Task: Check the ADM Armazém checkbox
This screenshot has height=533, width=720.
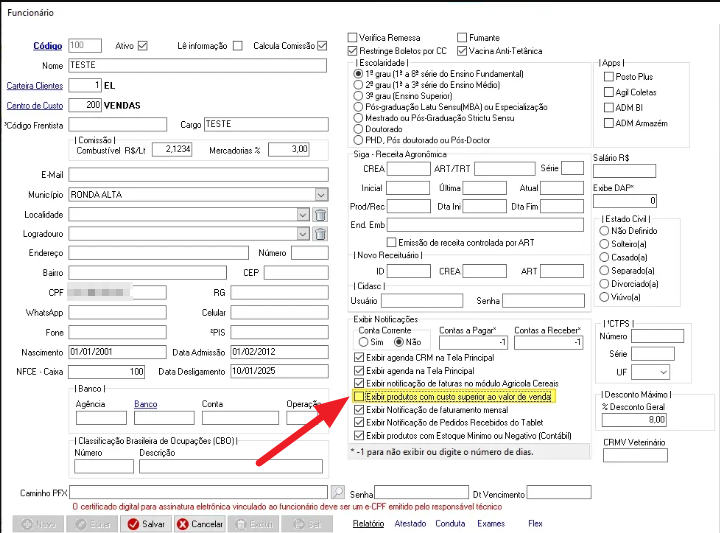Action: pyautogui.click(x=609, y=123)
